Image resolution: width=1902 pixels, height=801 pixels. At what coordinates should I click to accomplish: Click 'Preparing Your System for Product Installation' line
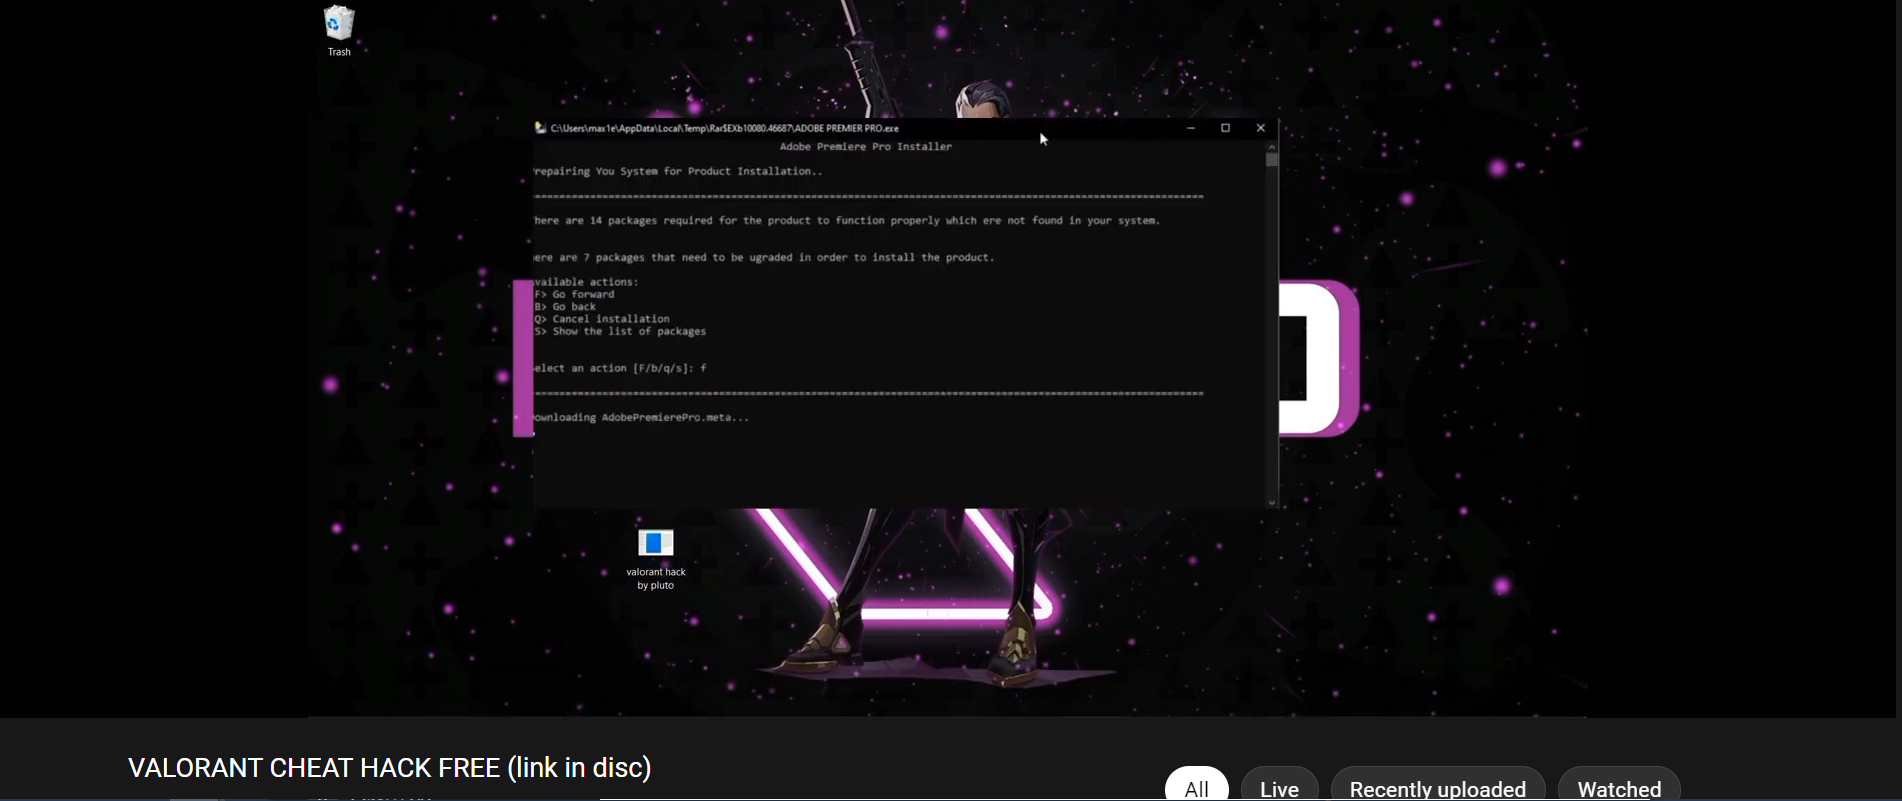[x=678, y=172]
